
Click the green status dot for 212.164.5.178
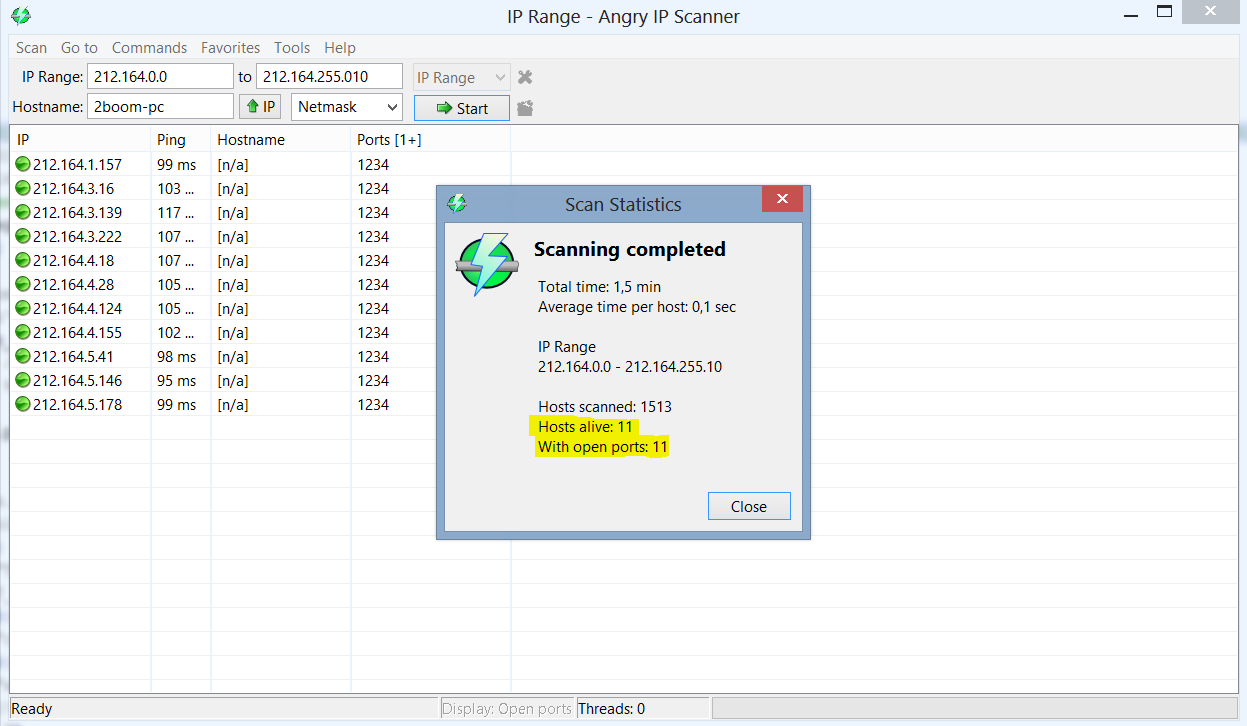tap(23, 404)
